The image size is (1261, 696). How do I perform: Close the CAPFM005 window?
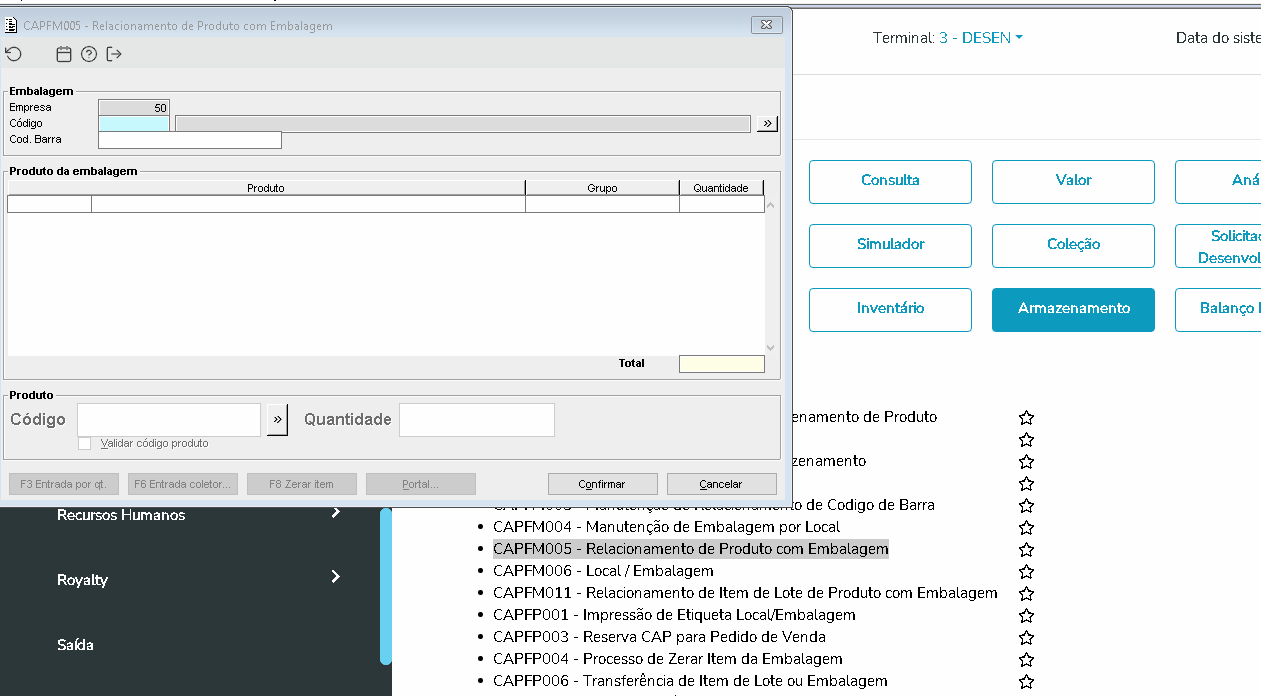click(x=766, y=25)
